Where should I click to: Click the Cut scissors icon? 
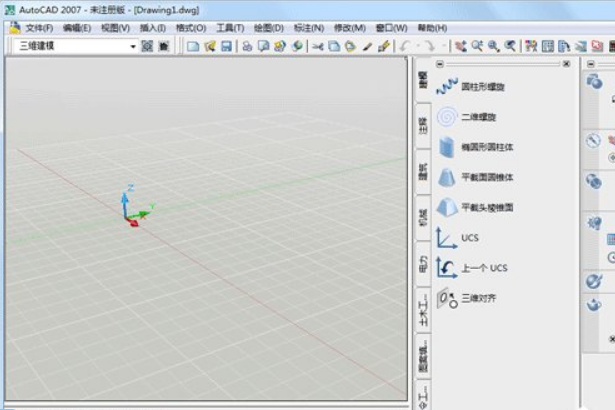coord(318,46)
